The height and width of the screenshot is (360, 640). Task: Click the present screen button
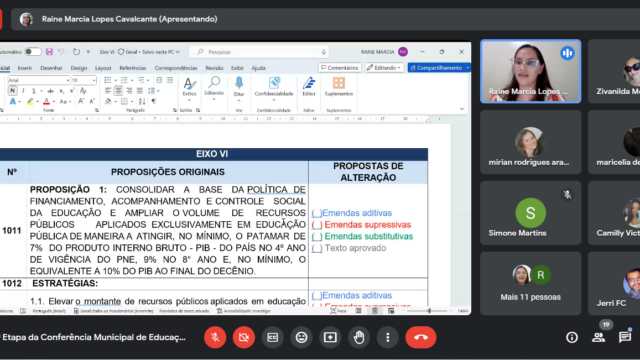(330, 337)
